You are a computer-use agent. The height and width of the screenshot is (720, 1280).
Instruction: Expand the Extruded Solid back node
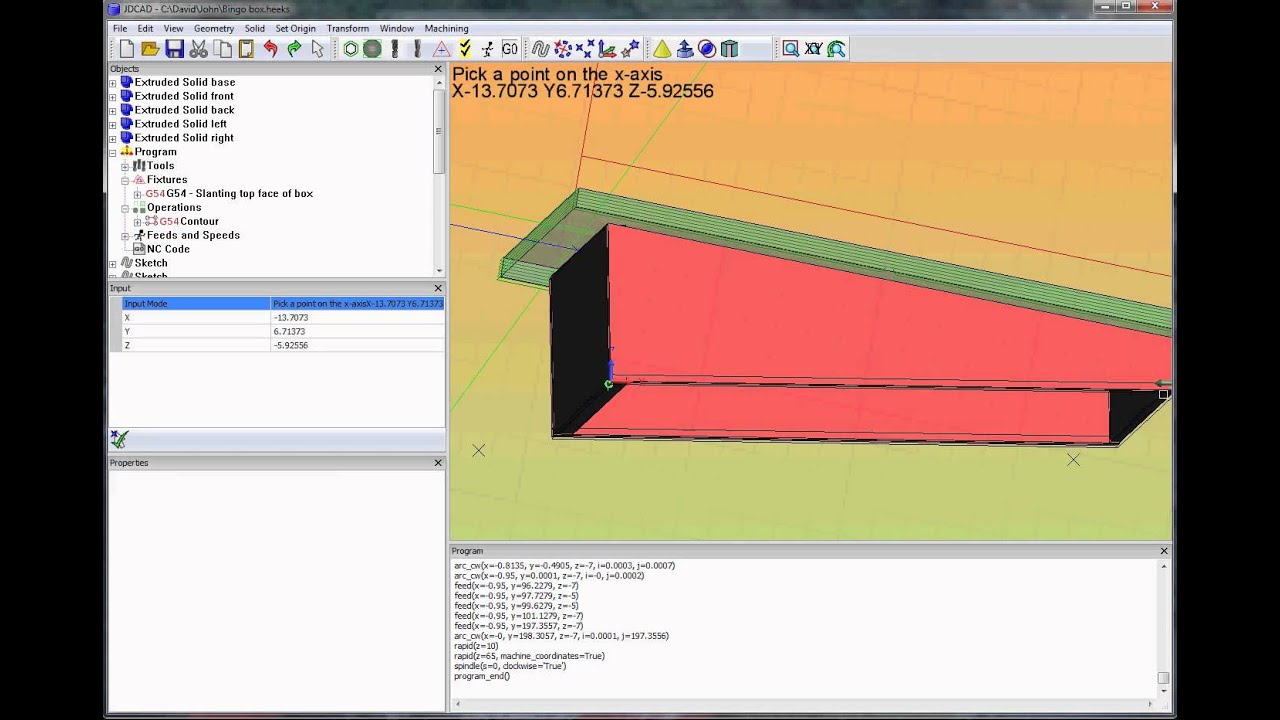pyautogui.click(x=113, y=111)
